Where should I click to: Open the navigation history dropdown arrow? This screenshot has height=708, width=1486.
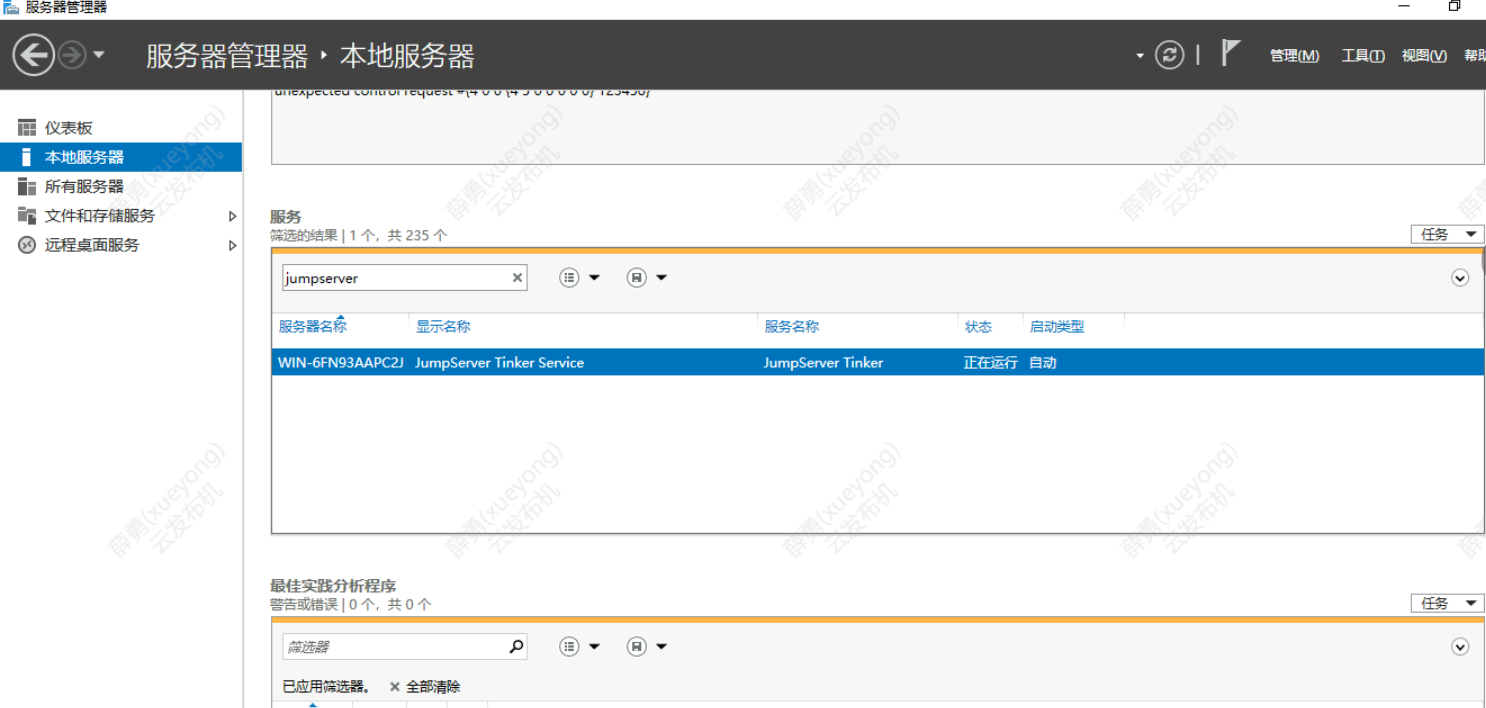point(98,56)
